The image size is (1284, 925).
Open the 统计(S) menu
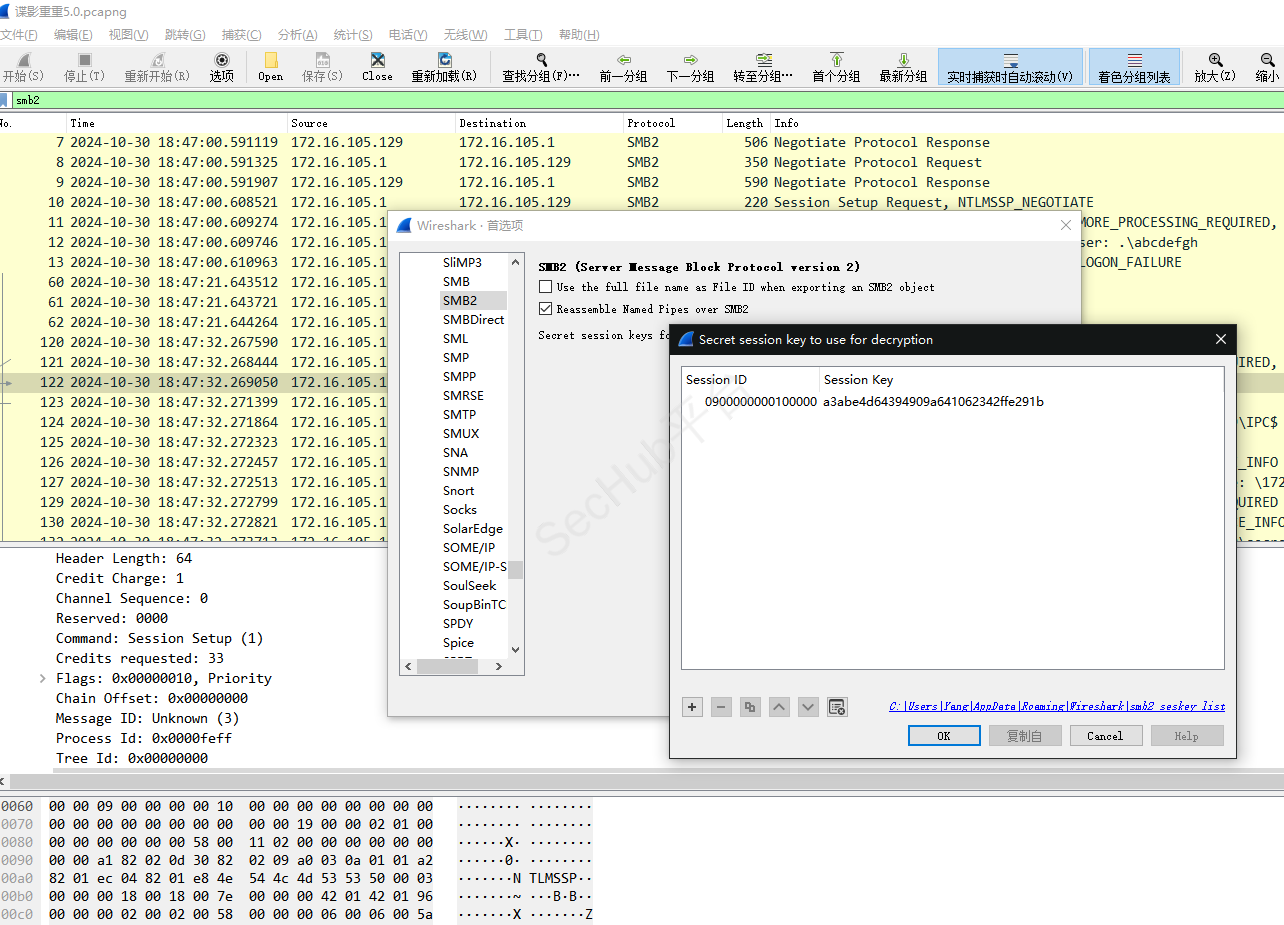353,35
